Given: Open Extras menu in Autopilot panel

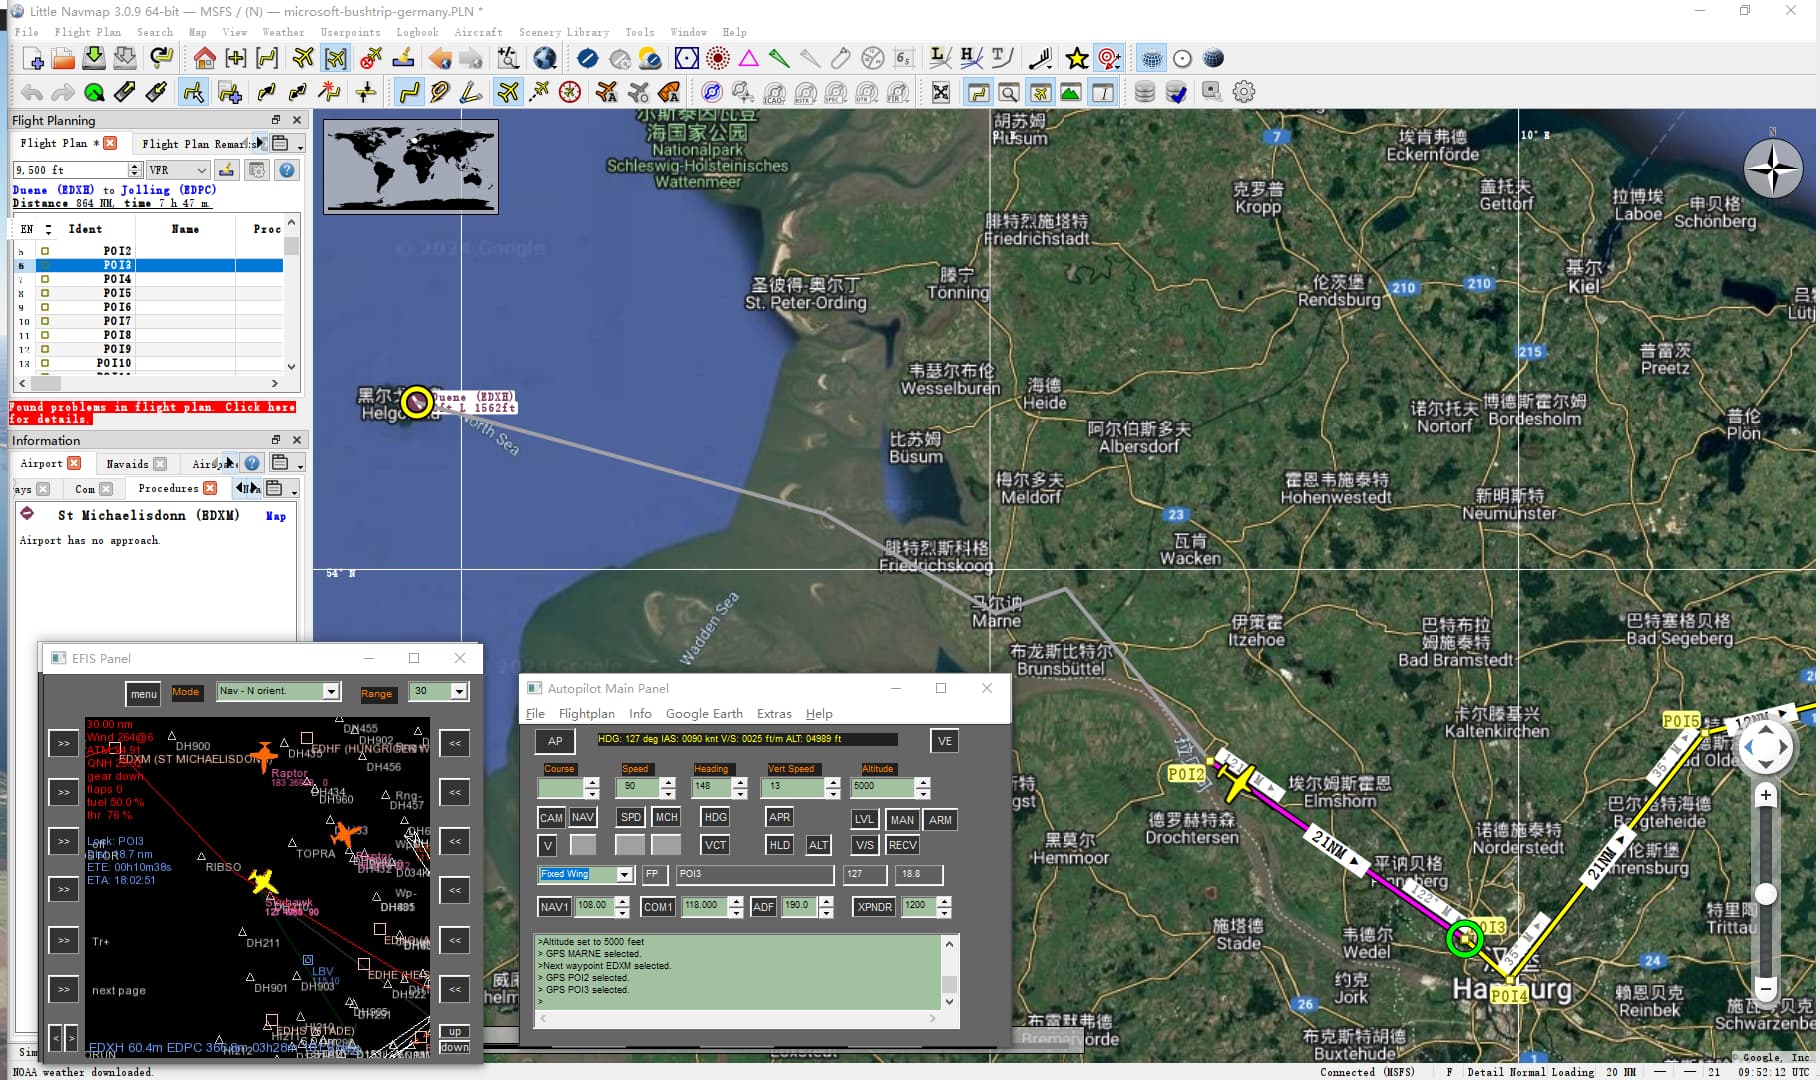Looking at the screenshot, I should pos(774,714).
